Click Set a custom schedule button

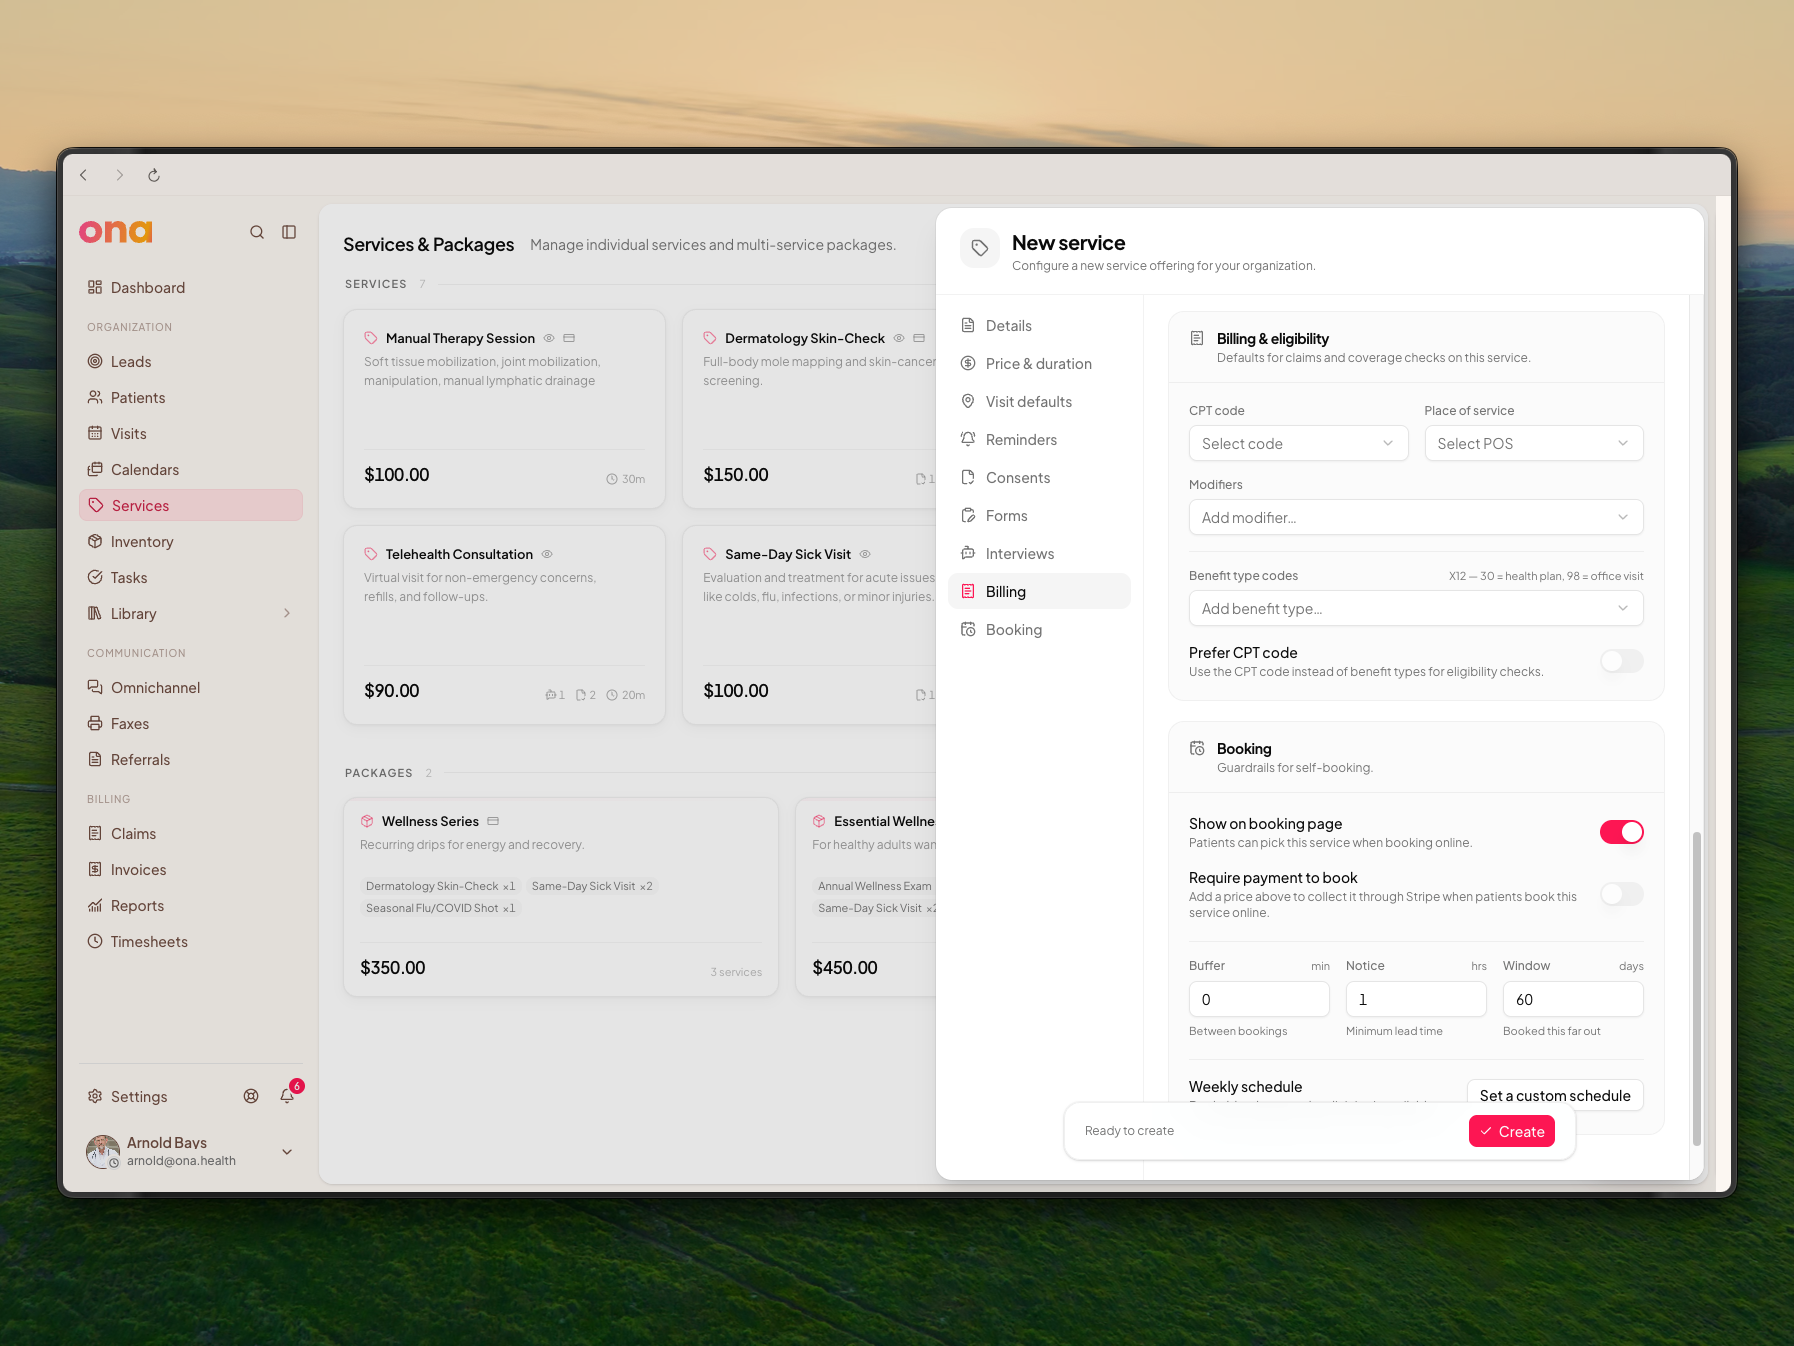tap(1555, 1095)
